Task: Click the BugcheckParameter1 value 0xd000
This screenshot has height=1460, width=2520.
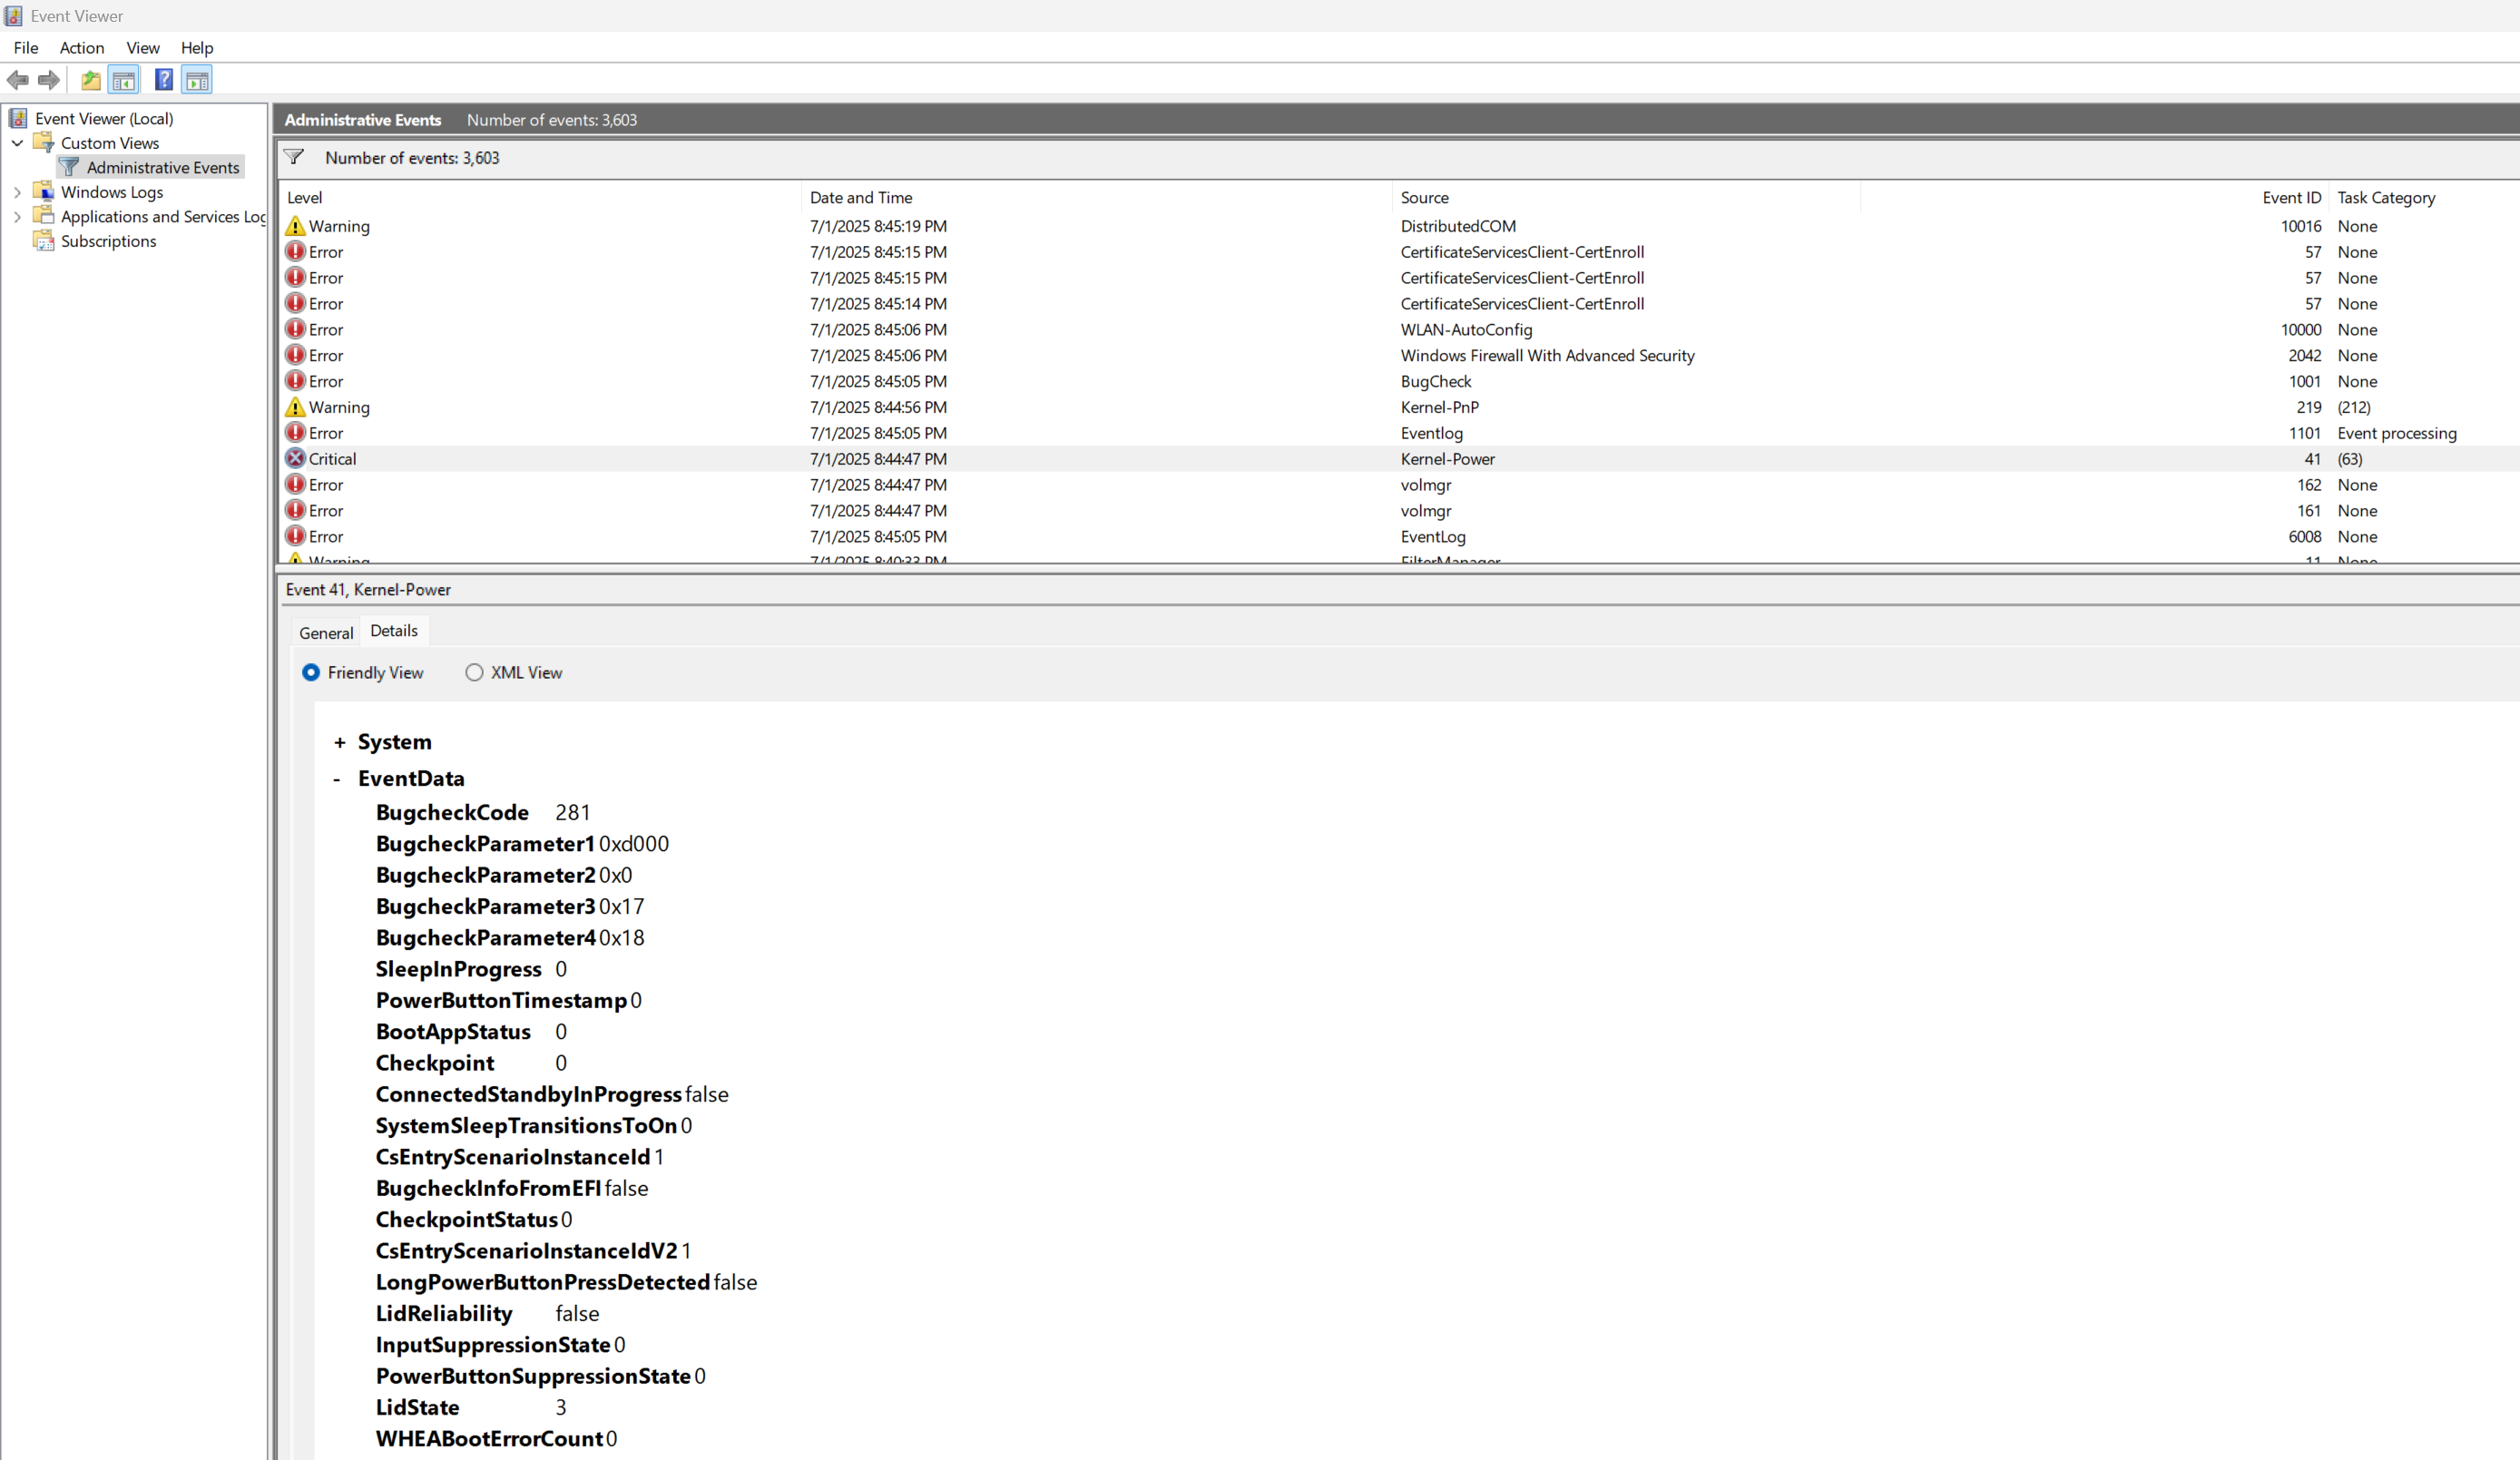Action: tap(634, 844)
